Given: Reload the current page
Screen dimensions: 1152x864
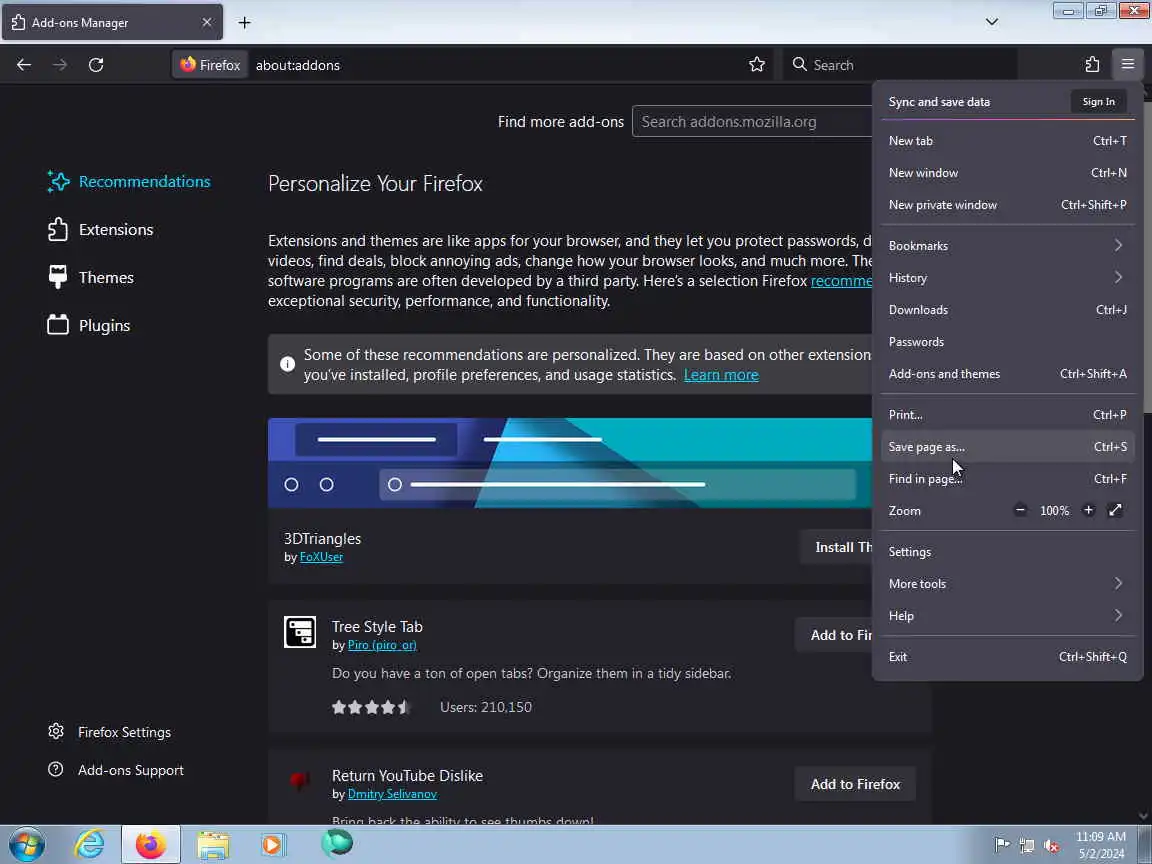Looking at the screenshot, I should pos(96,65).
